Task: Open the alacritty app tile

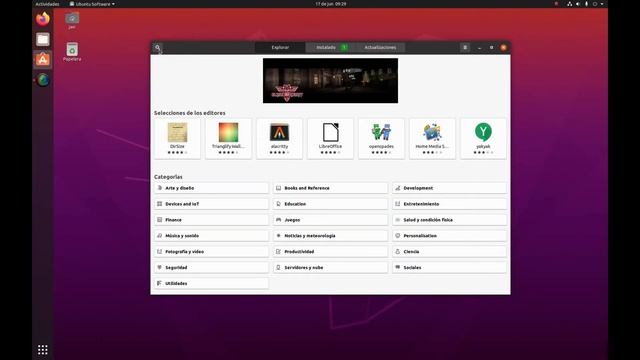Action: coord(279,138)
